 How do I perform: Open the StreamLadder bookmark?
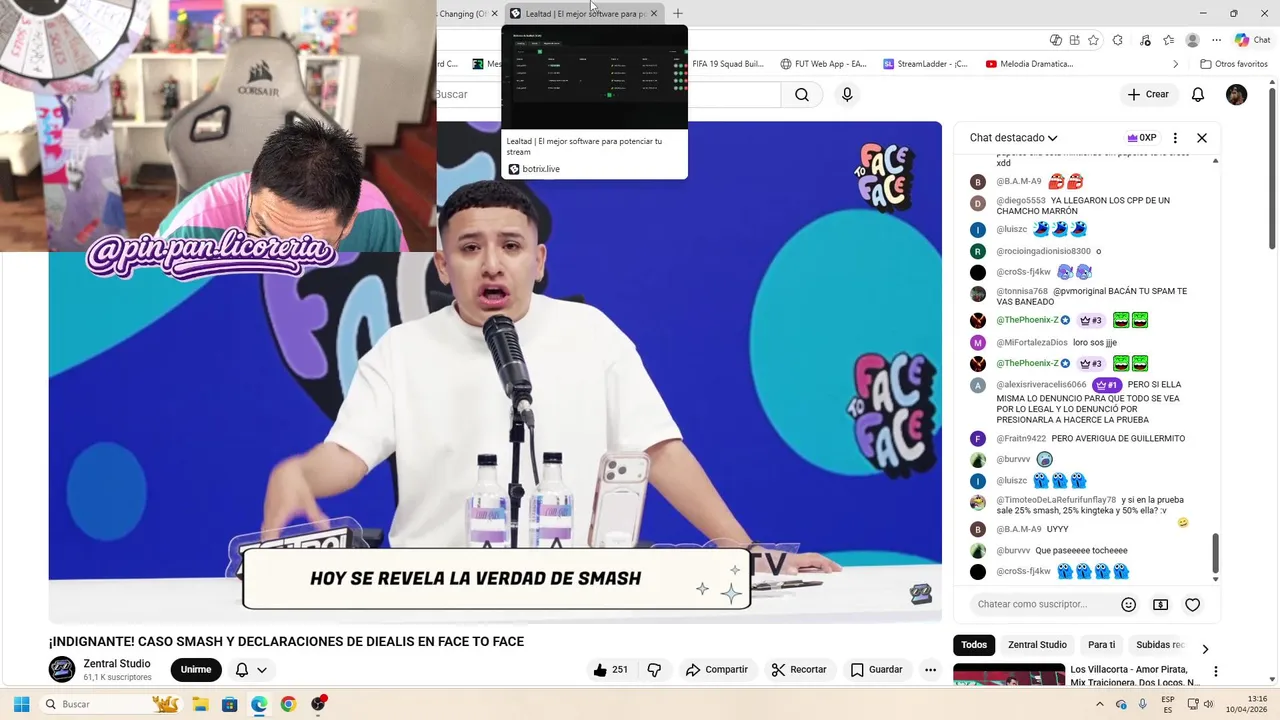[925, 64]
